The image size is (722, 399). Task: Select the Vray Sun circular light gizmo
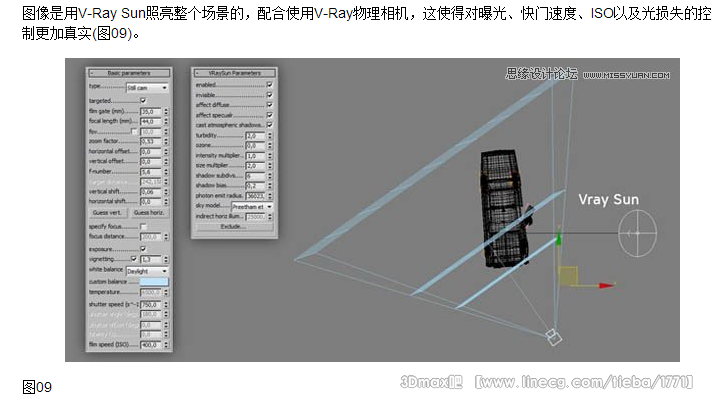pyautogui.click(x=637, y=233)
